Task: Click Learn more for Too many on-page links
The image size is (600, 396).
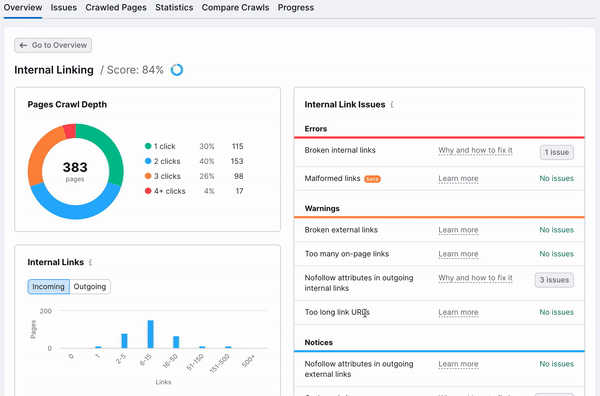Action: 458,254
